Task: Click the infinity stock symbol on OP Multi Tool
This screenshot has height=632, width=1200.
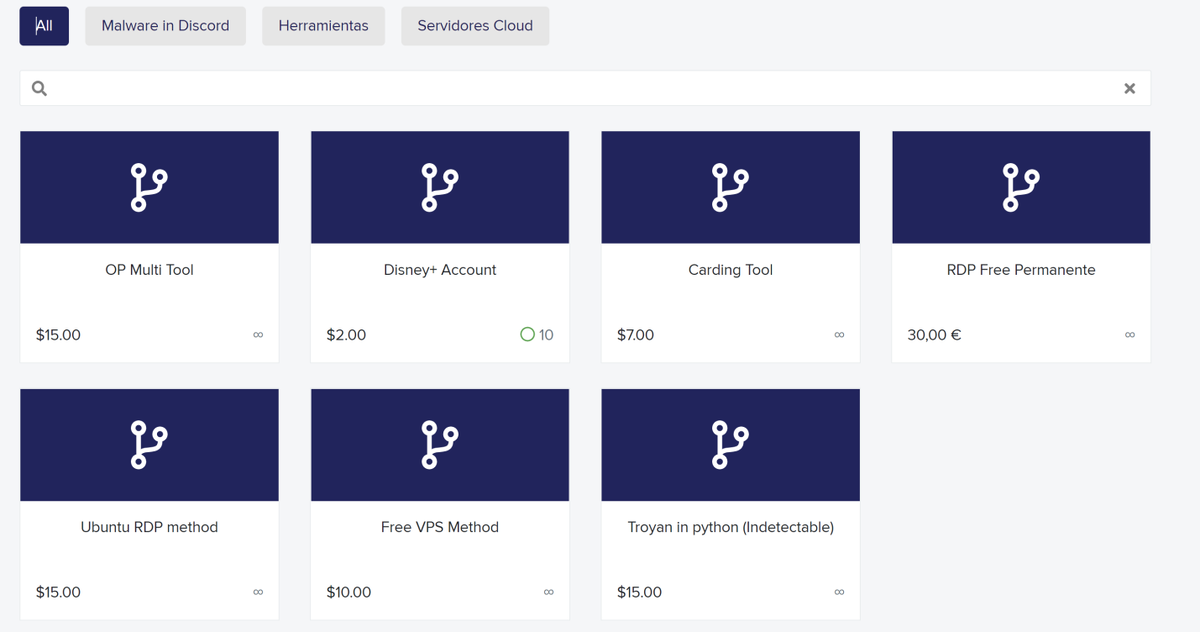Action: click(x=258, y=335)
